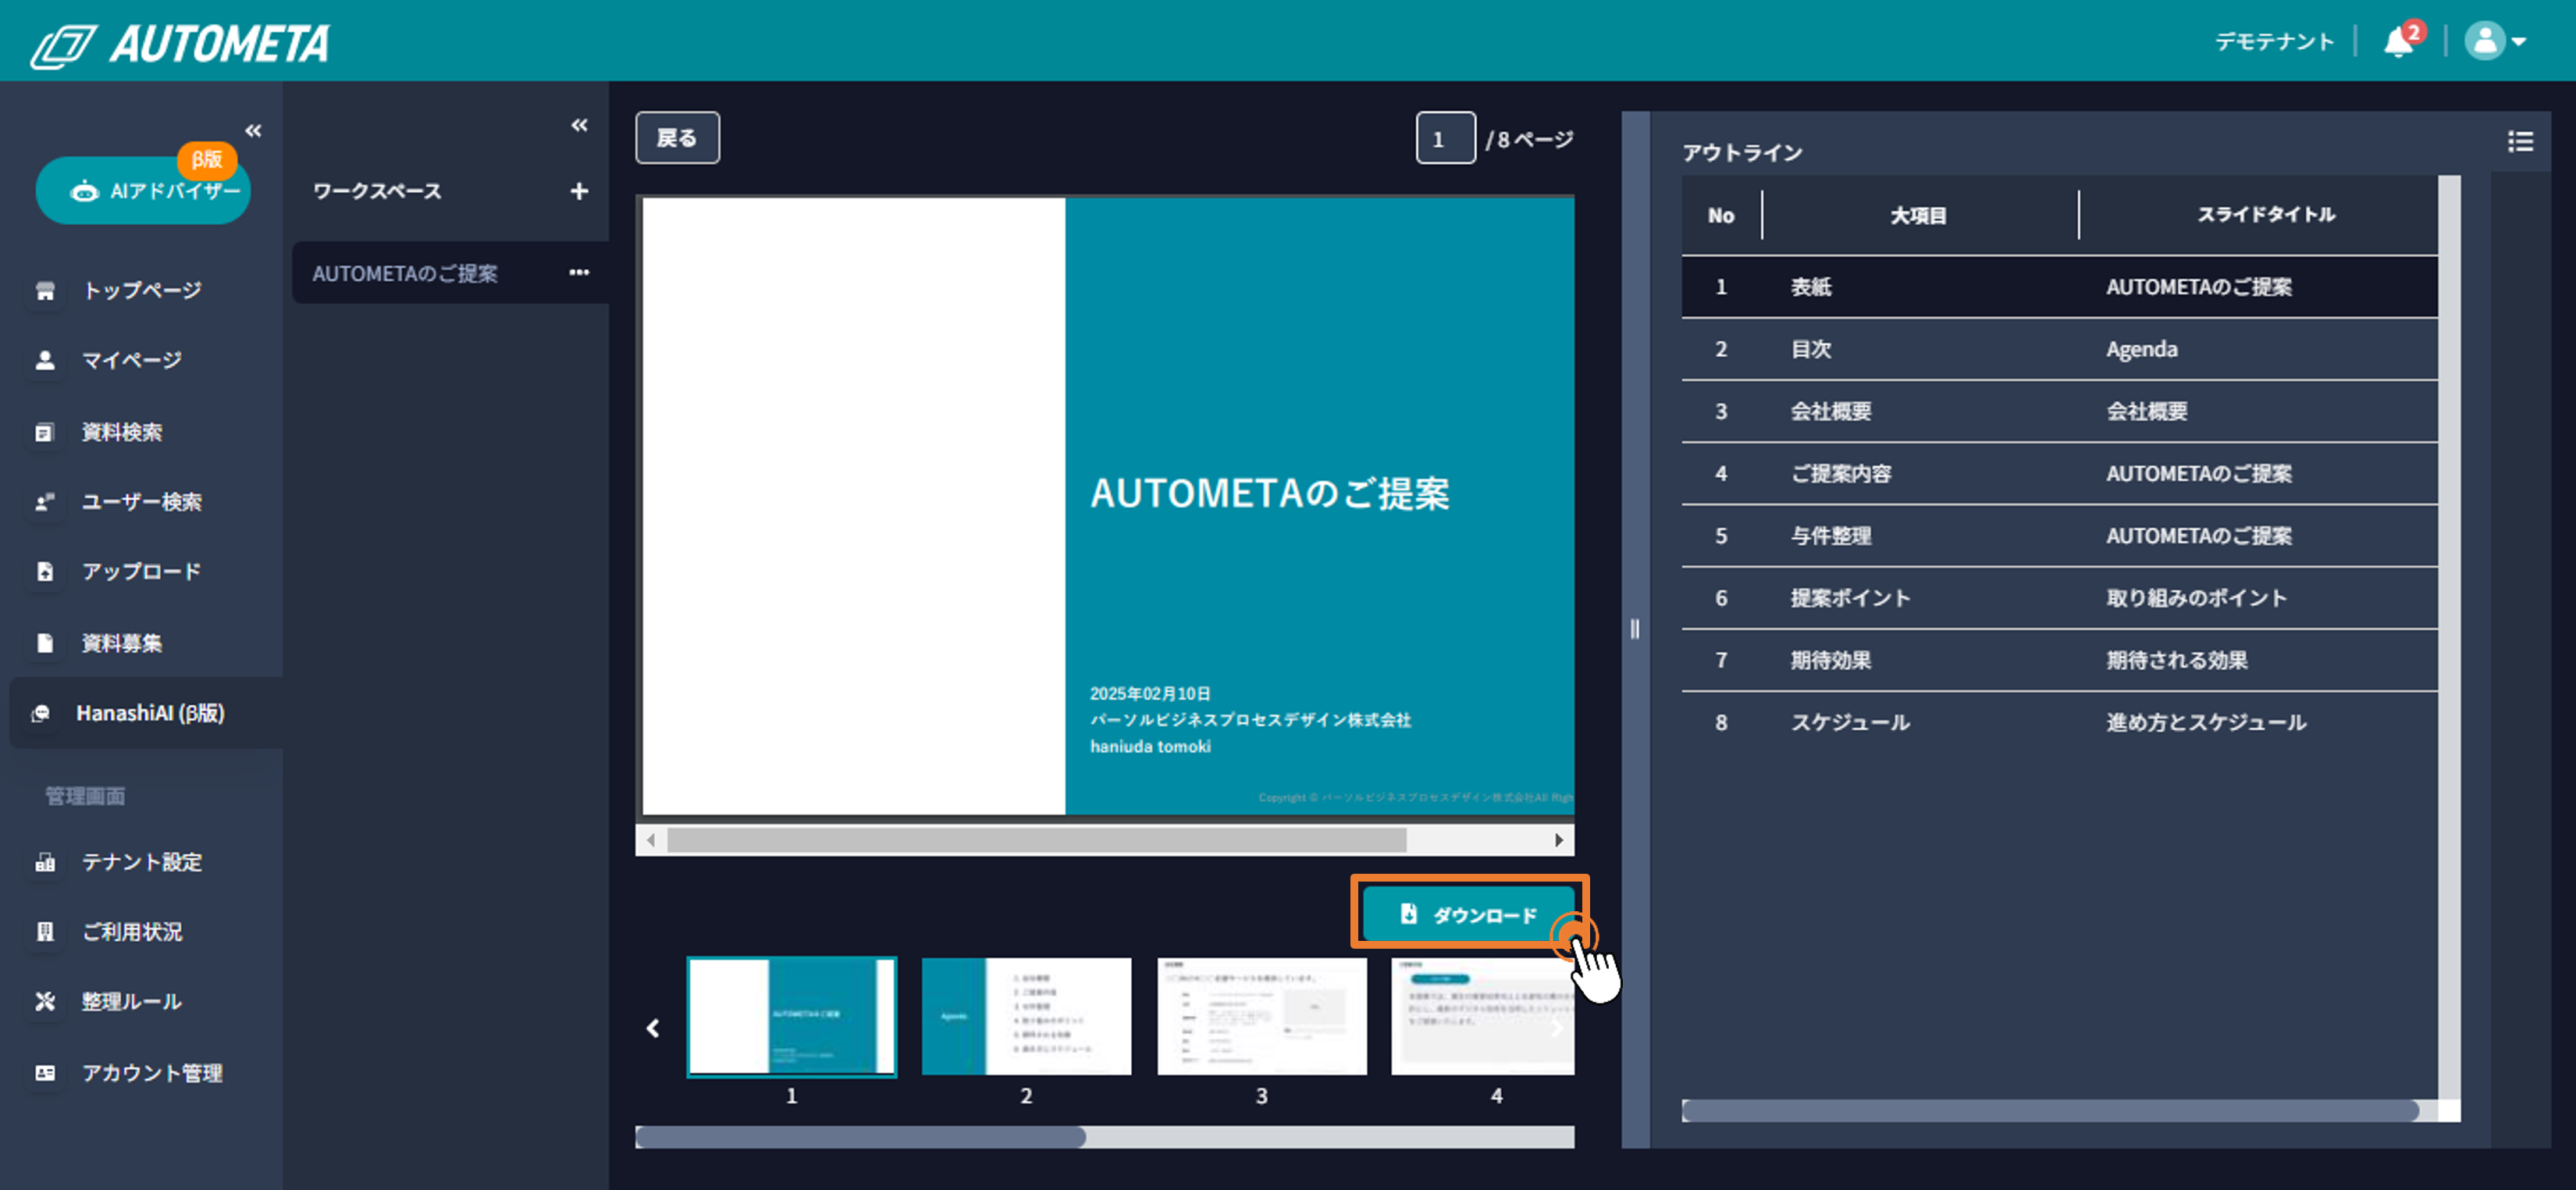Select outline row 7 期待効果
This screenshot has height=1190, width=2576.
(2059, 660)
